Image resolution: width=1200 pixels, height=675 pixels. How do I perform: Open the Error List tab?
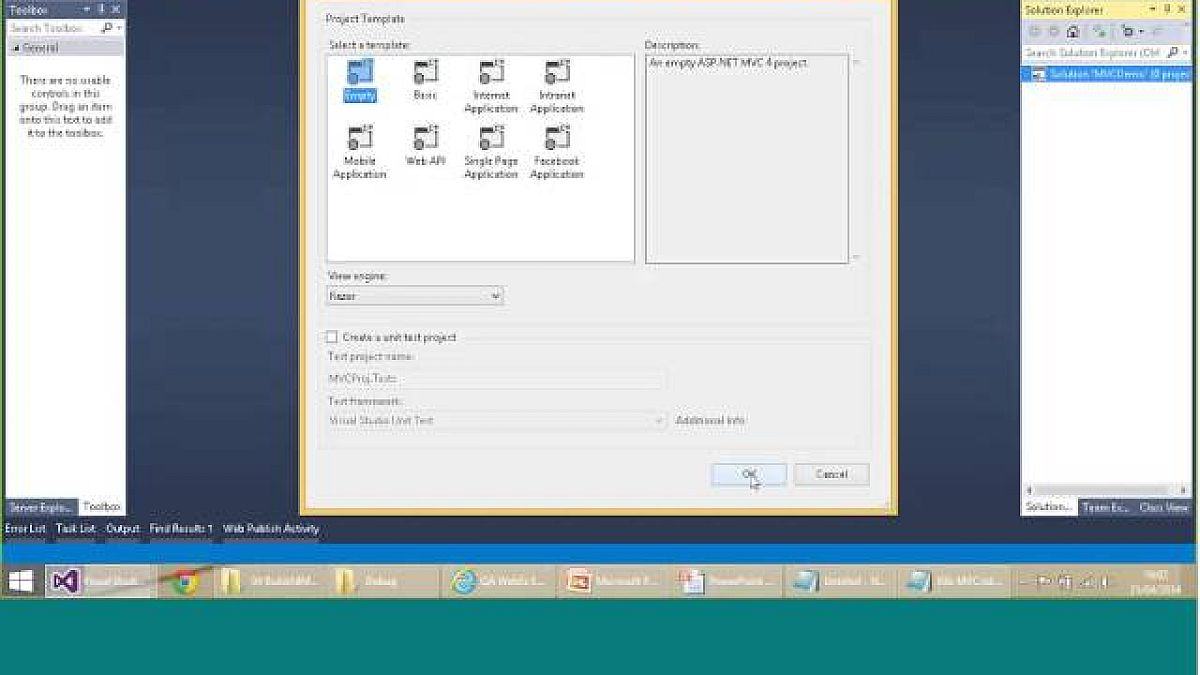(25, 529)
